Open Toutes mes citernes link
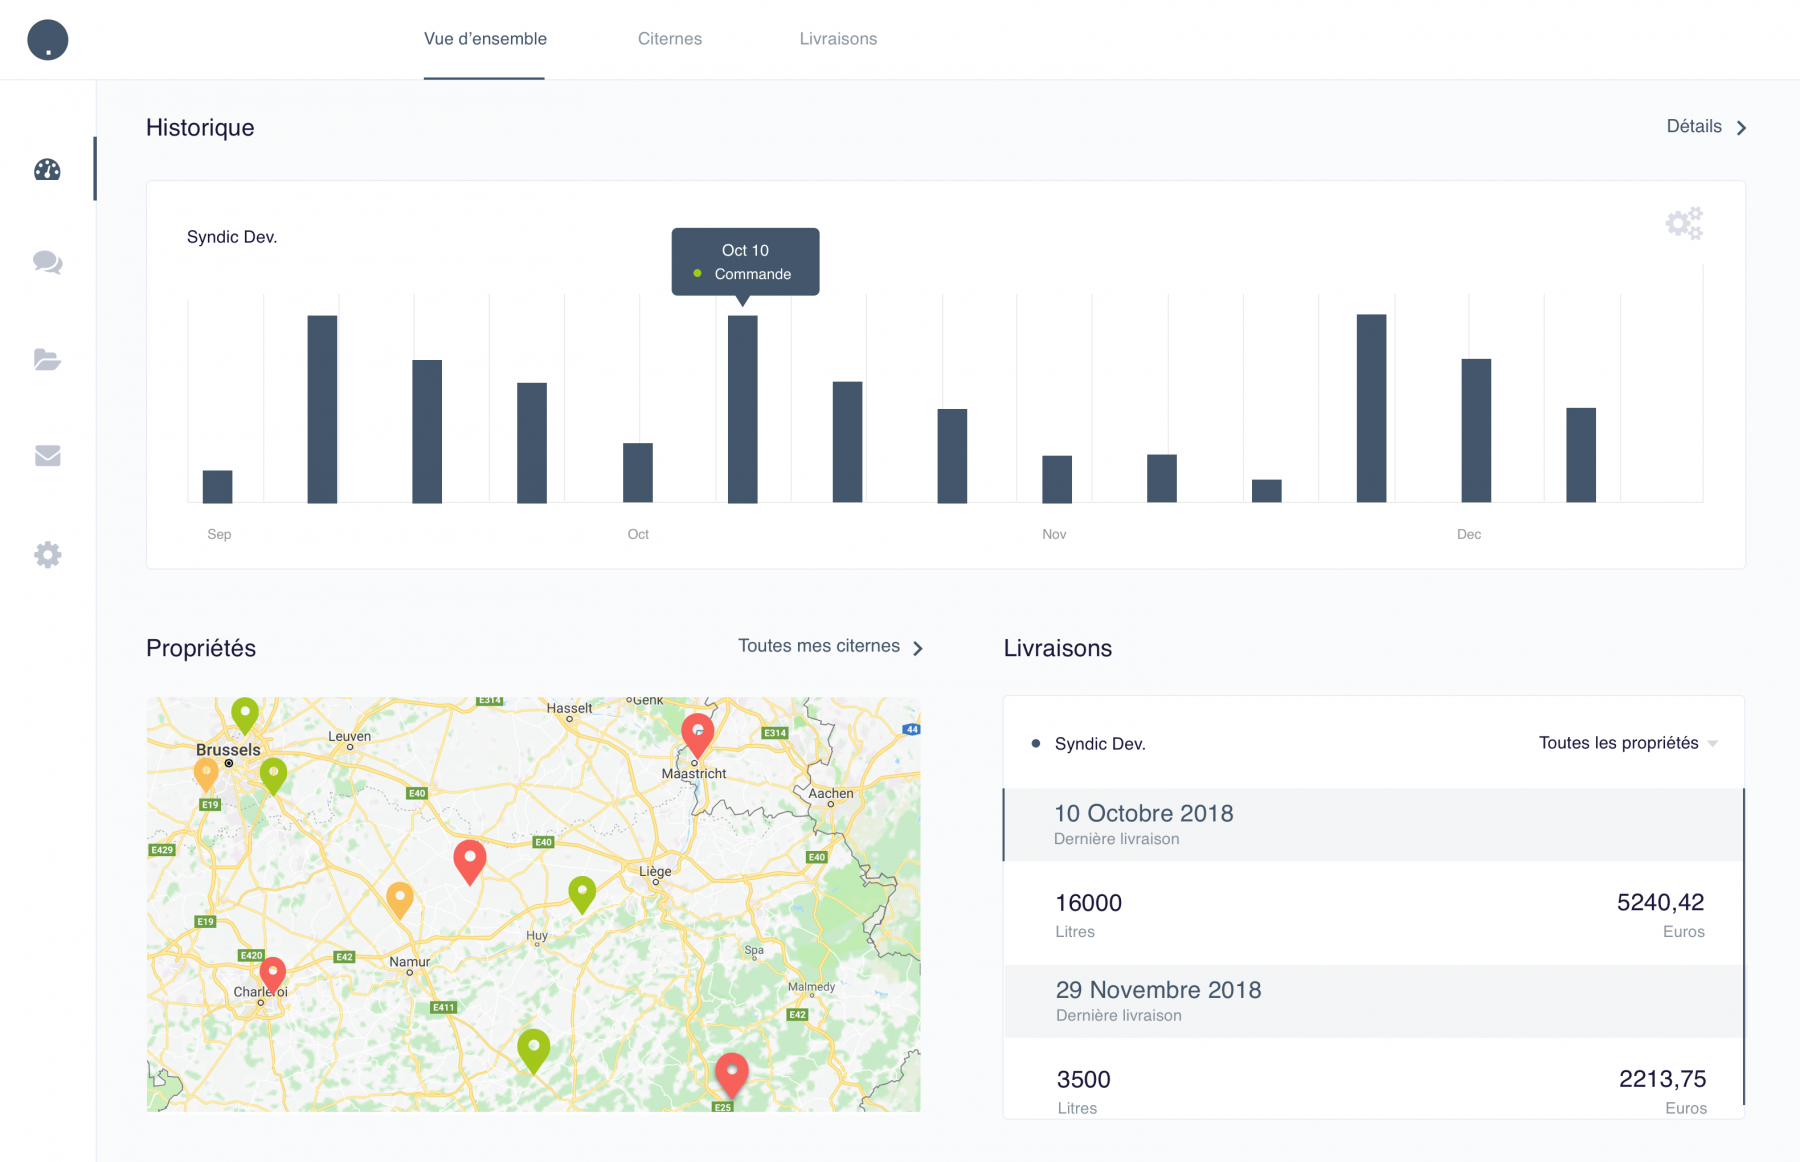The height and width of the screenshot is (1162, 1800). [x=819, y=646]
